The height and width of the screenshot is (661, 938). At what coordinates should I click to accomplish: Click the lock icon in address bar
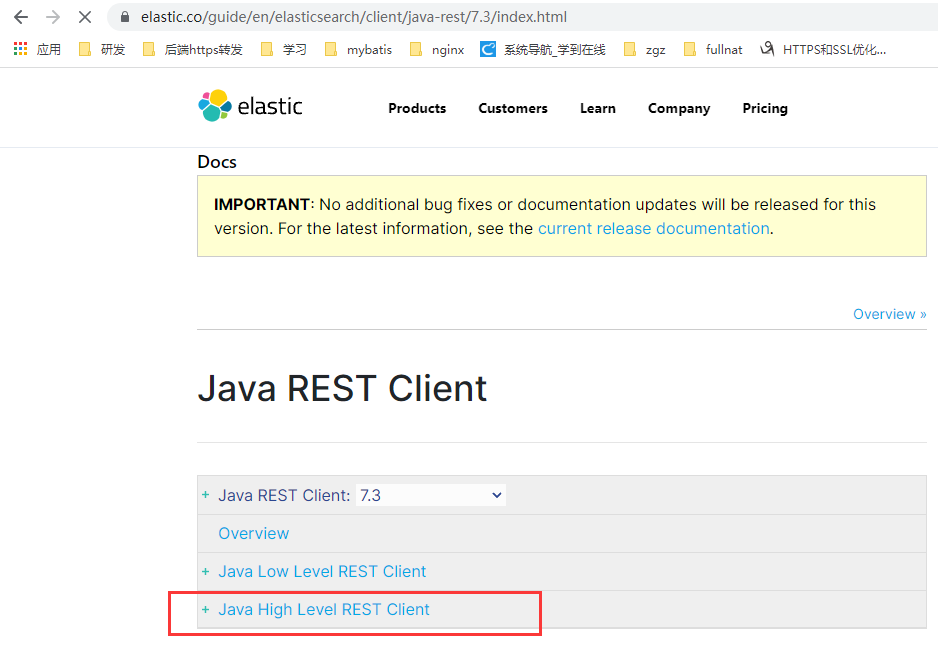tap(124, 17)
